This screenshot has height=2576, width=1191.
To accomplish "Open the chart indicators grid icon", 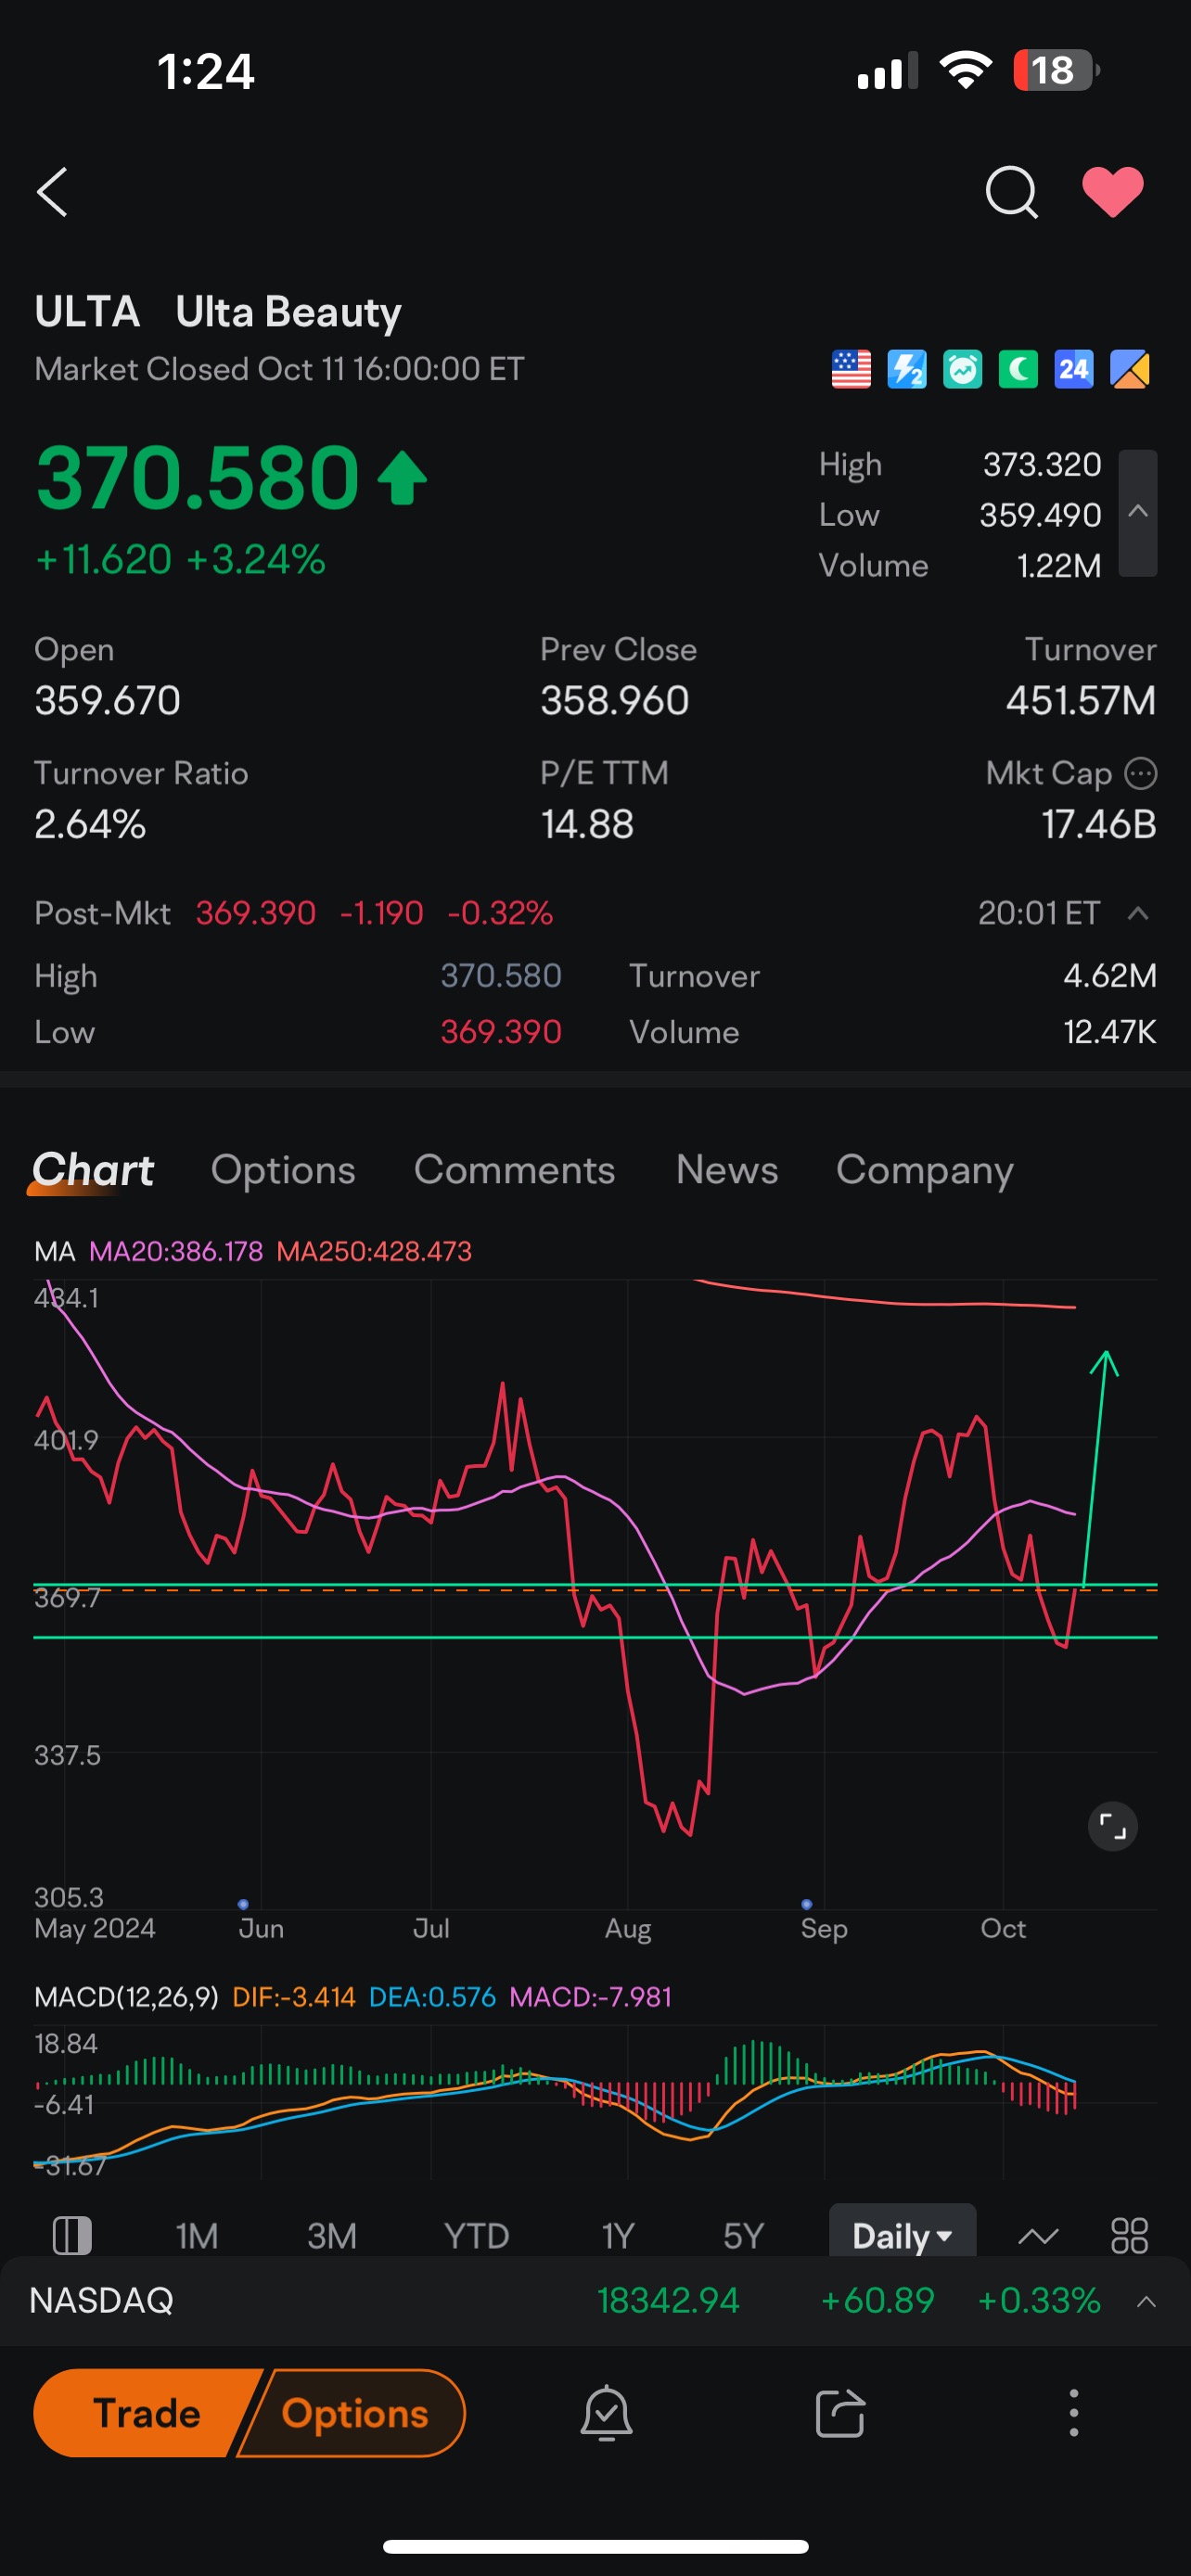I will pos(1130,2236).
